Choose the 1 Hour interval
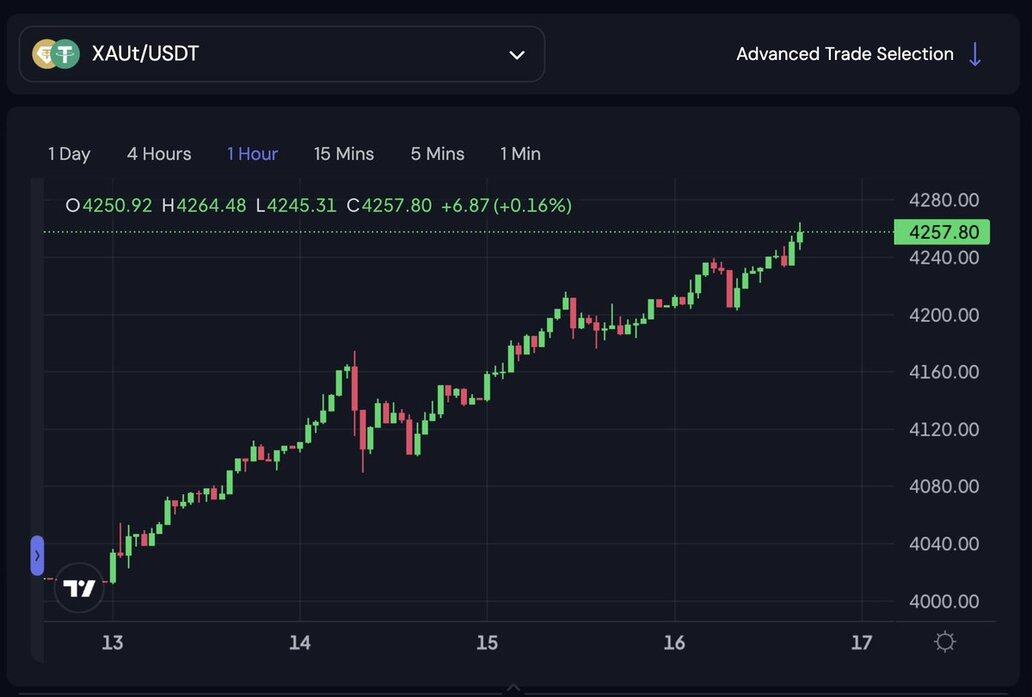The height and width of the screenshot is (697, 1032). [252, 154]
